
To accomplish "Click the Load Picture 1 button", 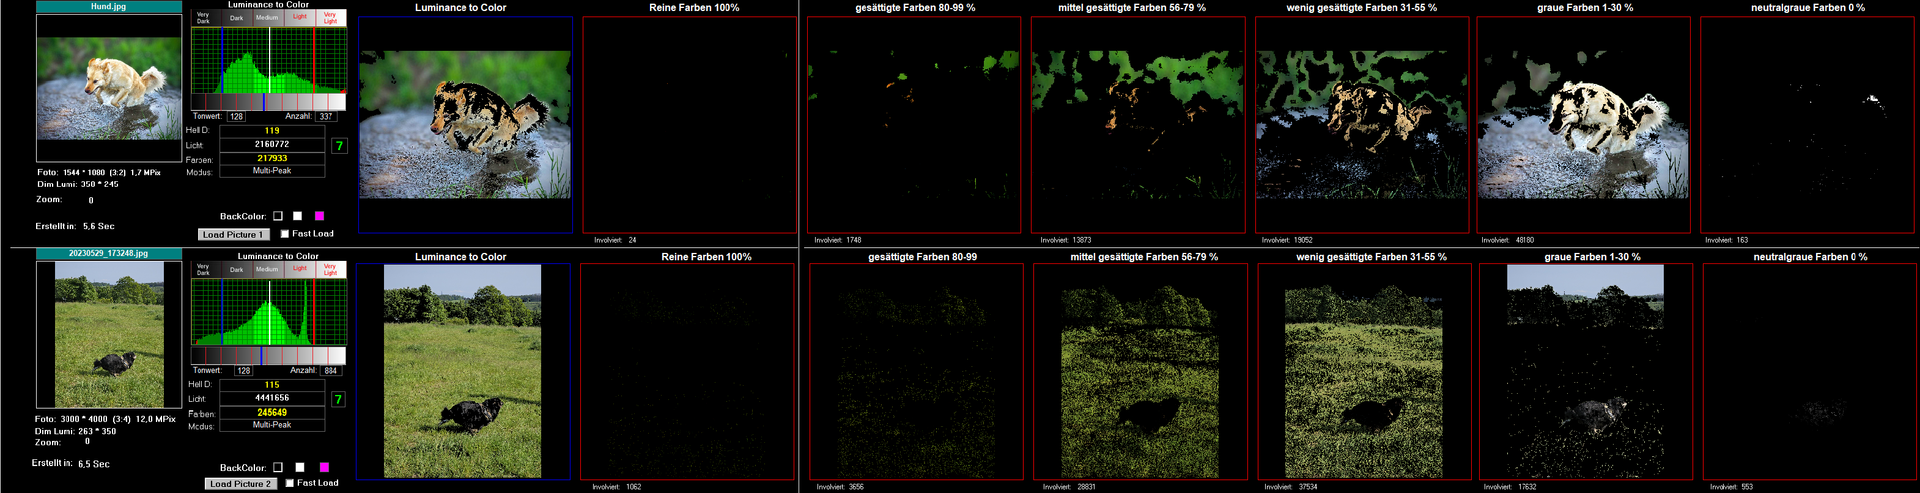I will [233, 235].
